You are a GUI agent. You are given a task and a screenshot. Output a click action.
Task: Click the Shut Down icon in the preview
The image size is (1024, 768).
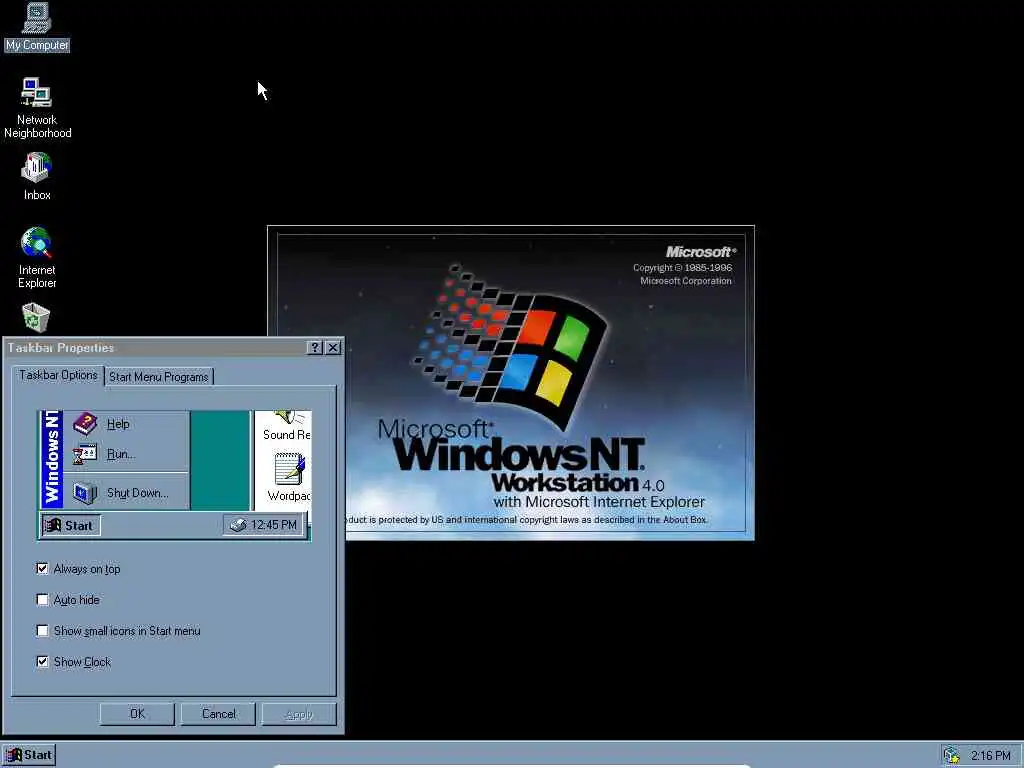(x=85, y=492)
